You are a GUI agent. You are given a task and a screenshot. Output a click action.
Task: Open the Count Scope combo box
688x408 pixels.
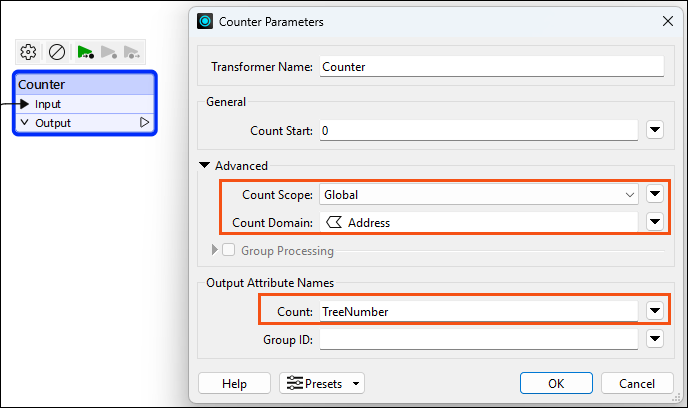point(479,194)
